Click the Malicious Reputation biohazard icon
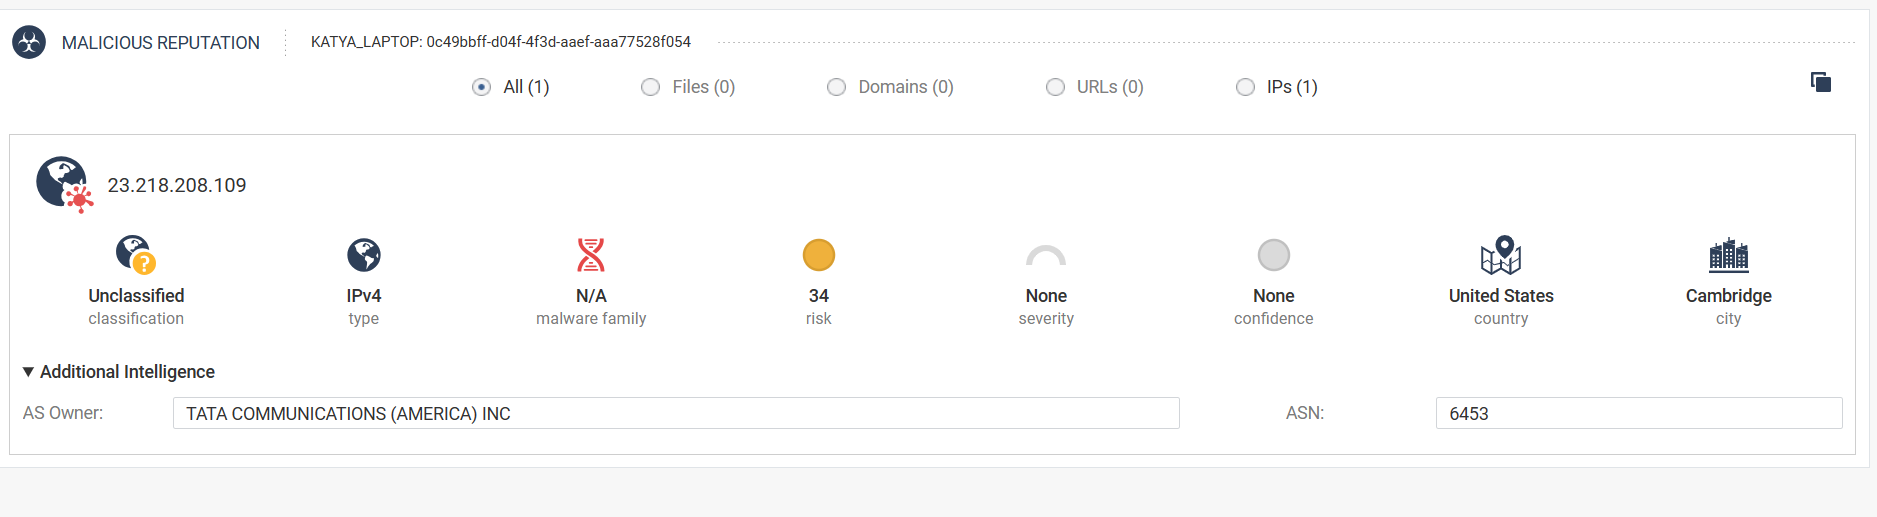Viewport: 1877px width, 517px height. (x=29, y=42)
